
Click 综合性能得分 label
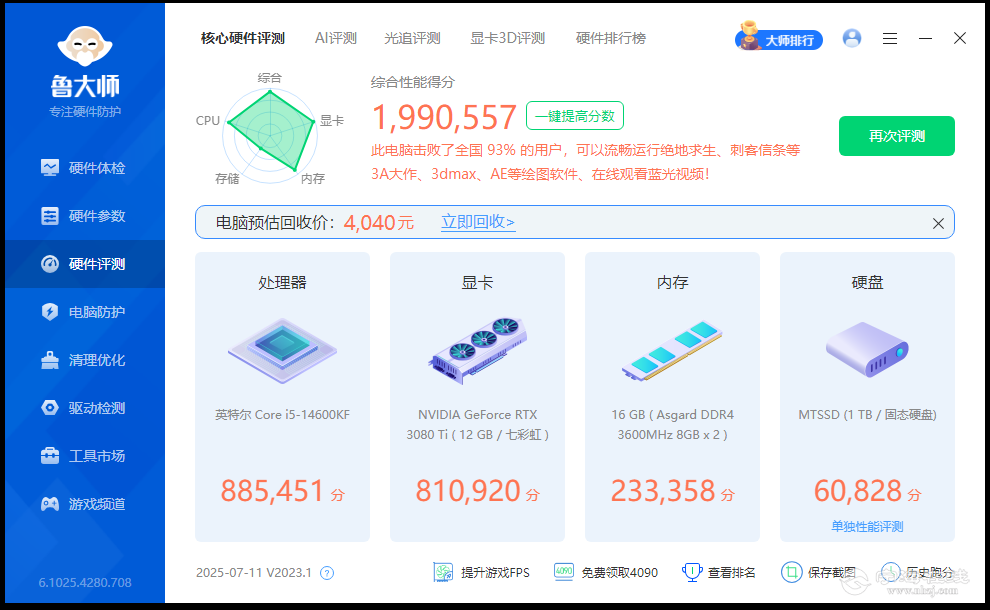click(413, 82)
